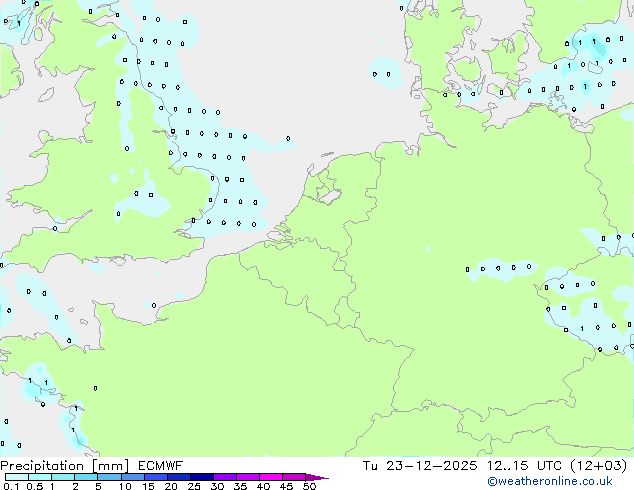Select the 10–15 mm legend color swatch

click(x=132, y=477)
